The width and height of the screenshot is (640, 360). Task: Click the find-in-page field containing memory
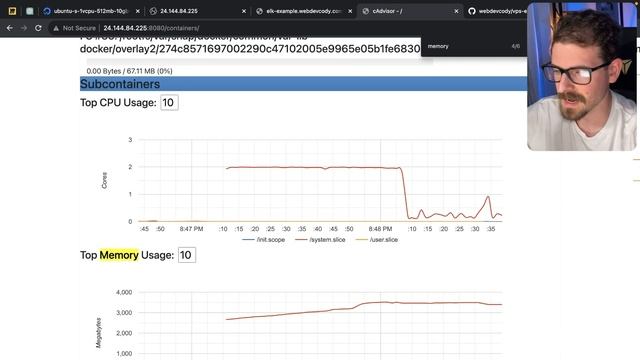click(465, 46)
